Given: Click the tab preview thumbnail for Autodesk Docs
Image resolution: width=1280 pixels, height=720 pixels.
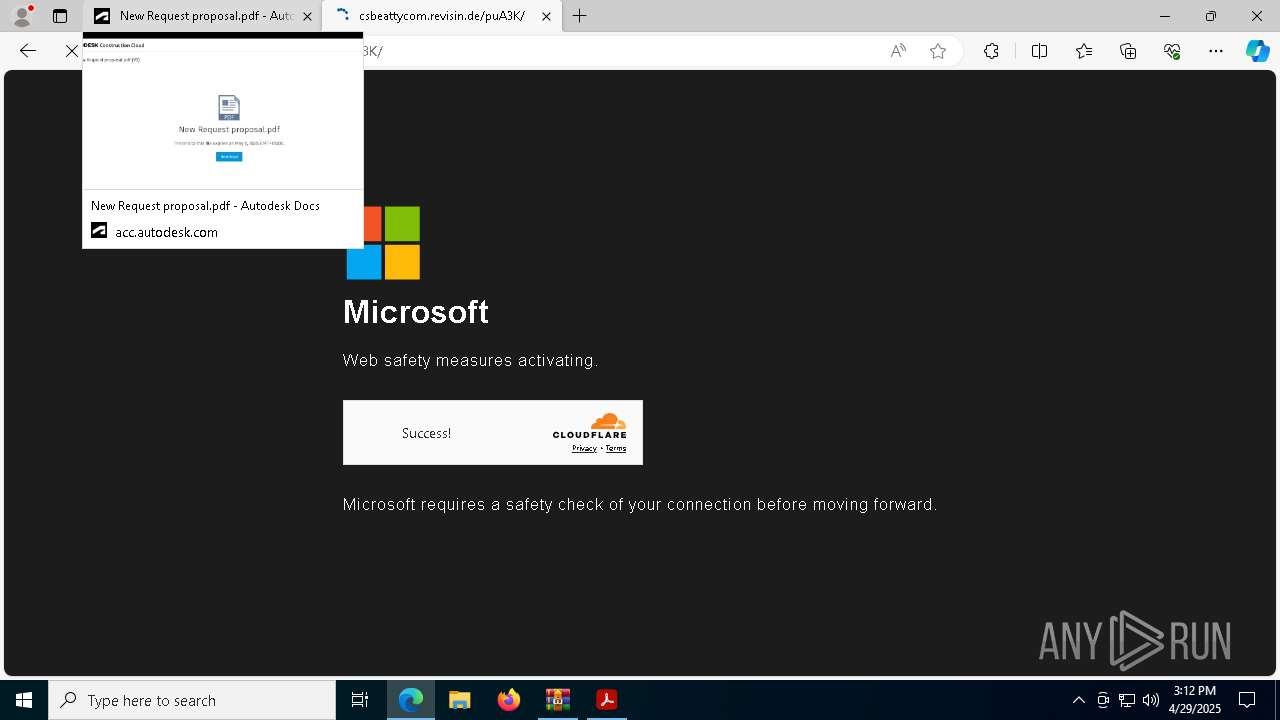Looking at the screenshot, I should (x=223, y=113).
